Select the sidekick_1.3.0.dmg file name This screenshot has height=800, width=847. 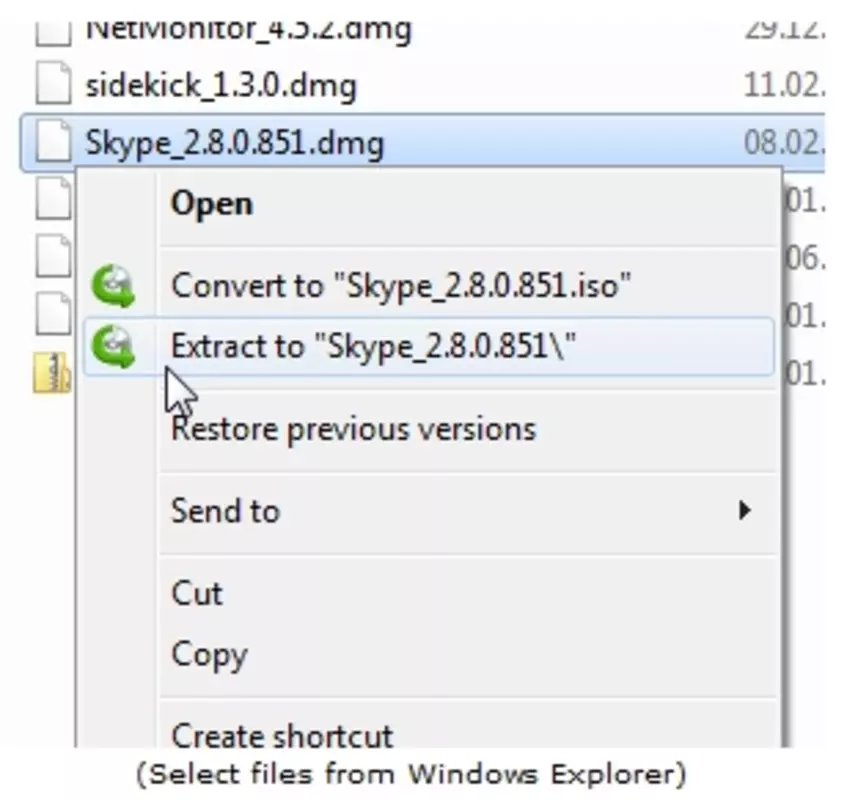click(x=221, y=86)
